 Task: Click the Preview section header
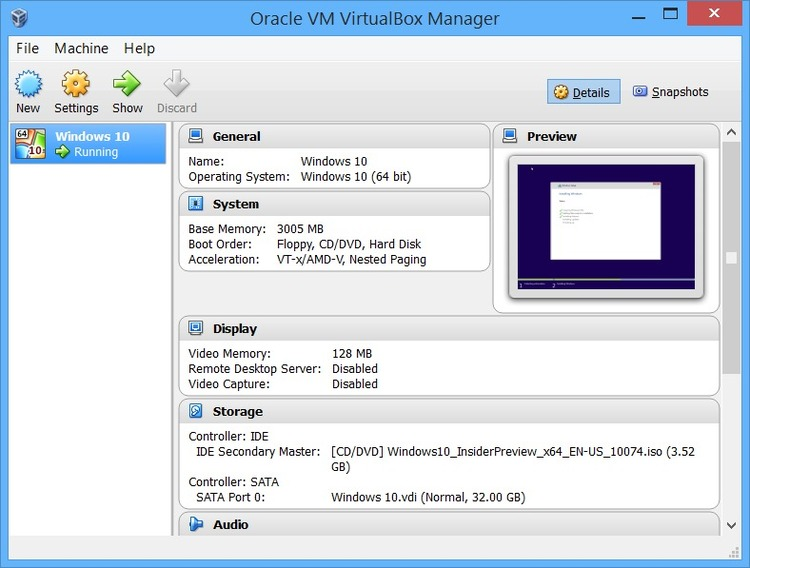606,136
